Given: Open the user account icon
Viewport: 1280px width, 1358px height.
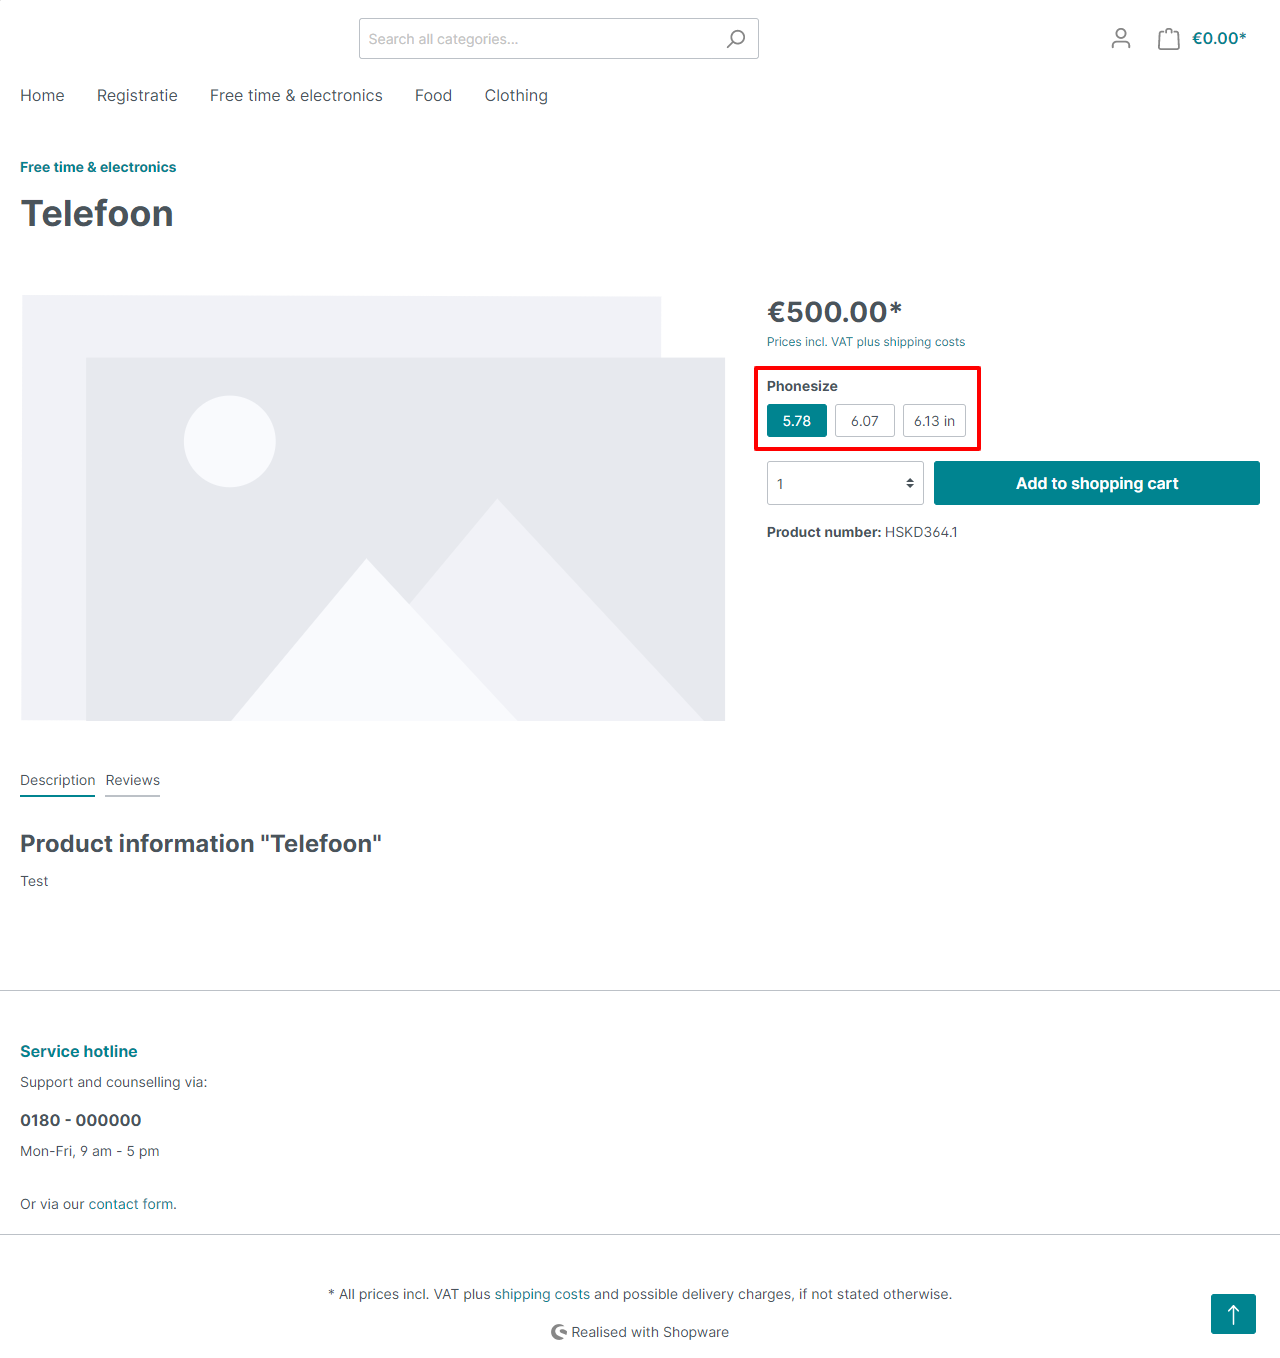Looking at the screenshot, I should pyautogui.click(x=1121, y=39).
